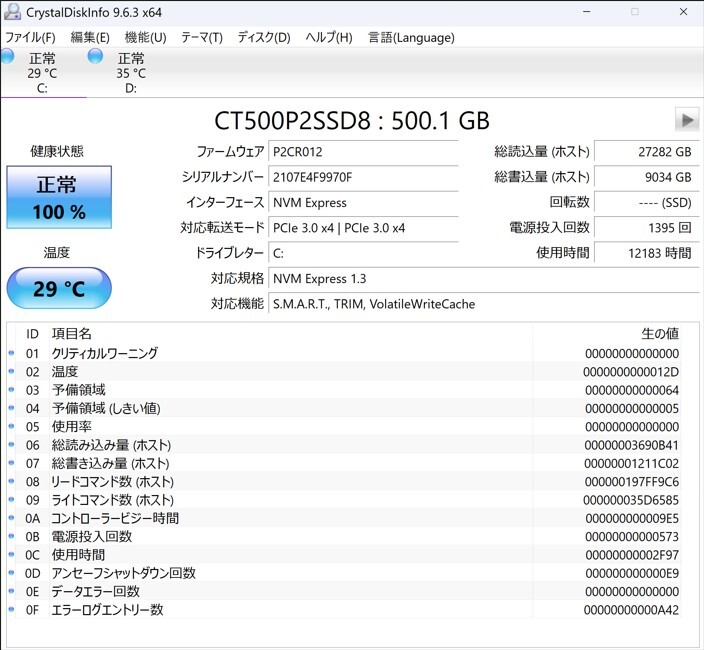Click status dot of row 01

point(11,353)
